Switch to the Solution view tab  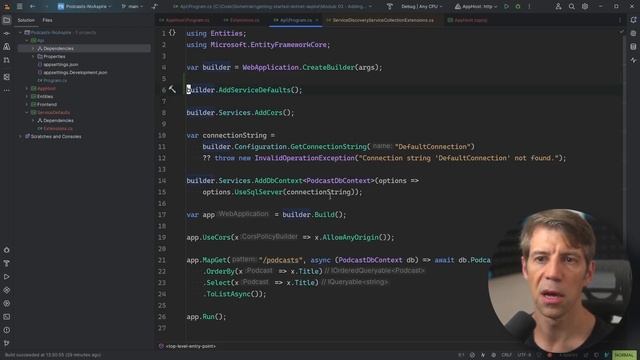pyautogui.click(x=26, y=20)
